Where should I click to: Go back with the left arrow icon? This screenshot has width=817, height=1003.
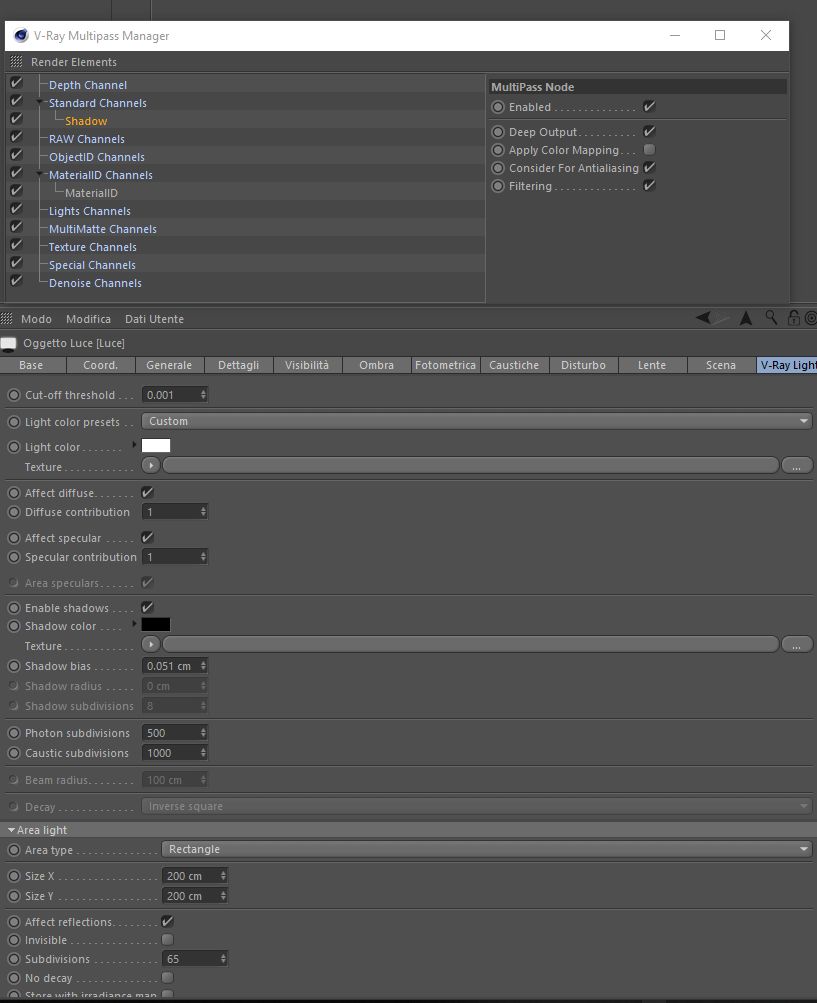click(x=704, y=317)
